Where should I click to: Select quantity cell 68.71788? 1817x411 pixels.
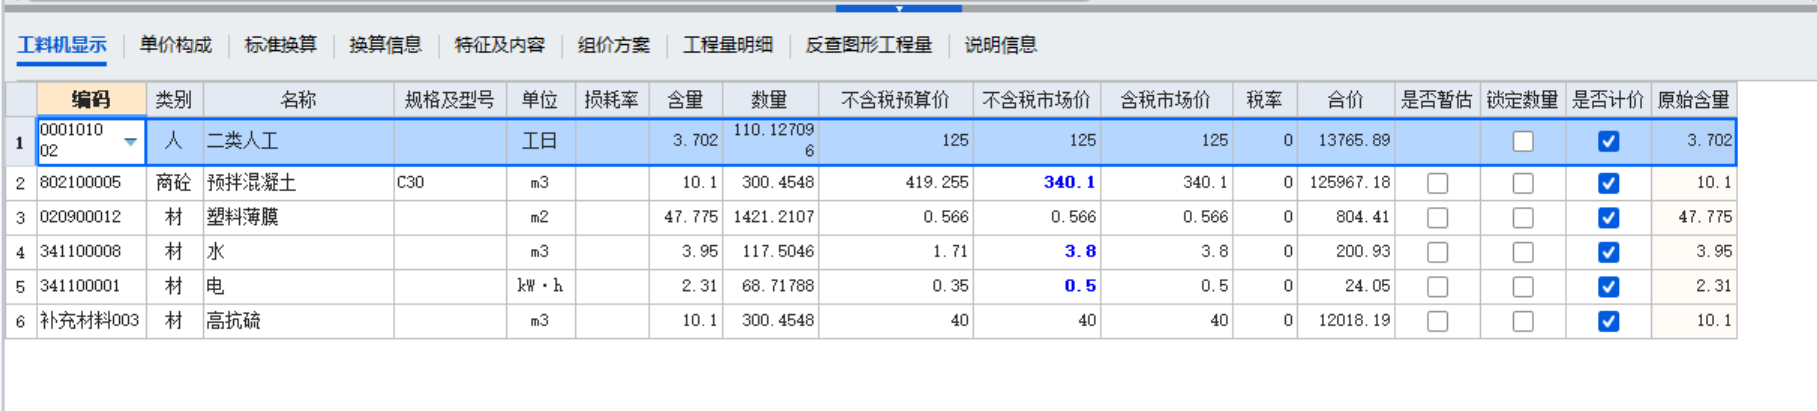point(770,287)
